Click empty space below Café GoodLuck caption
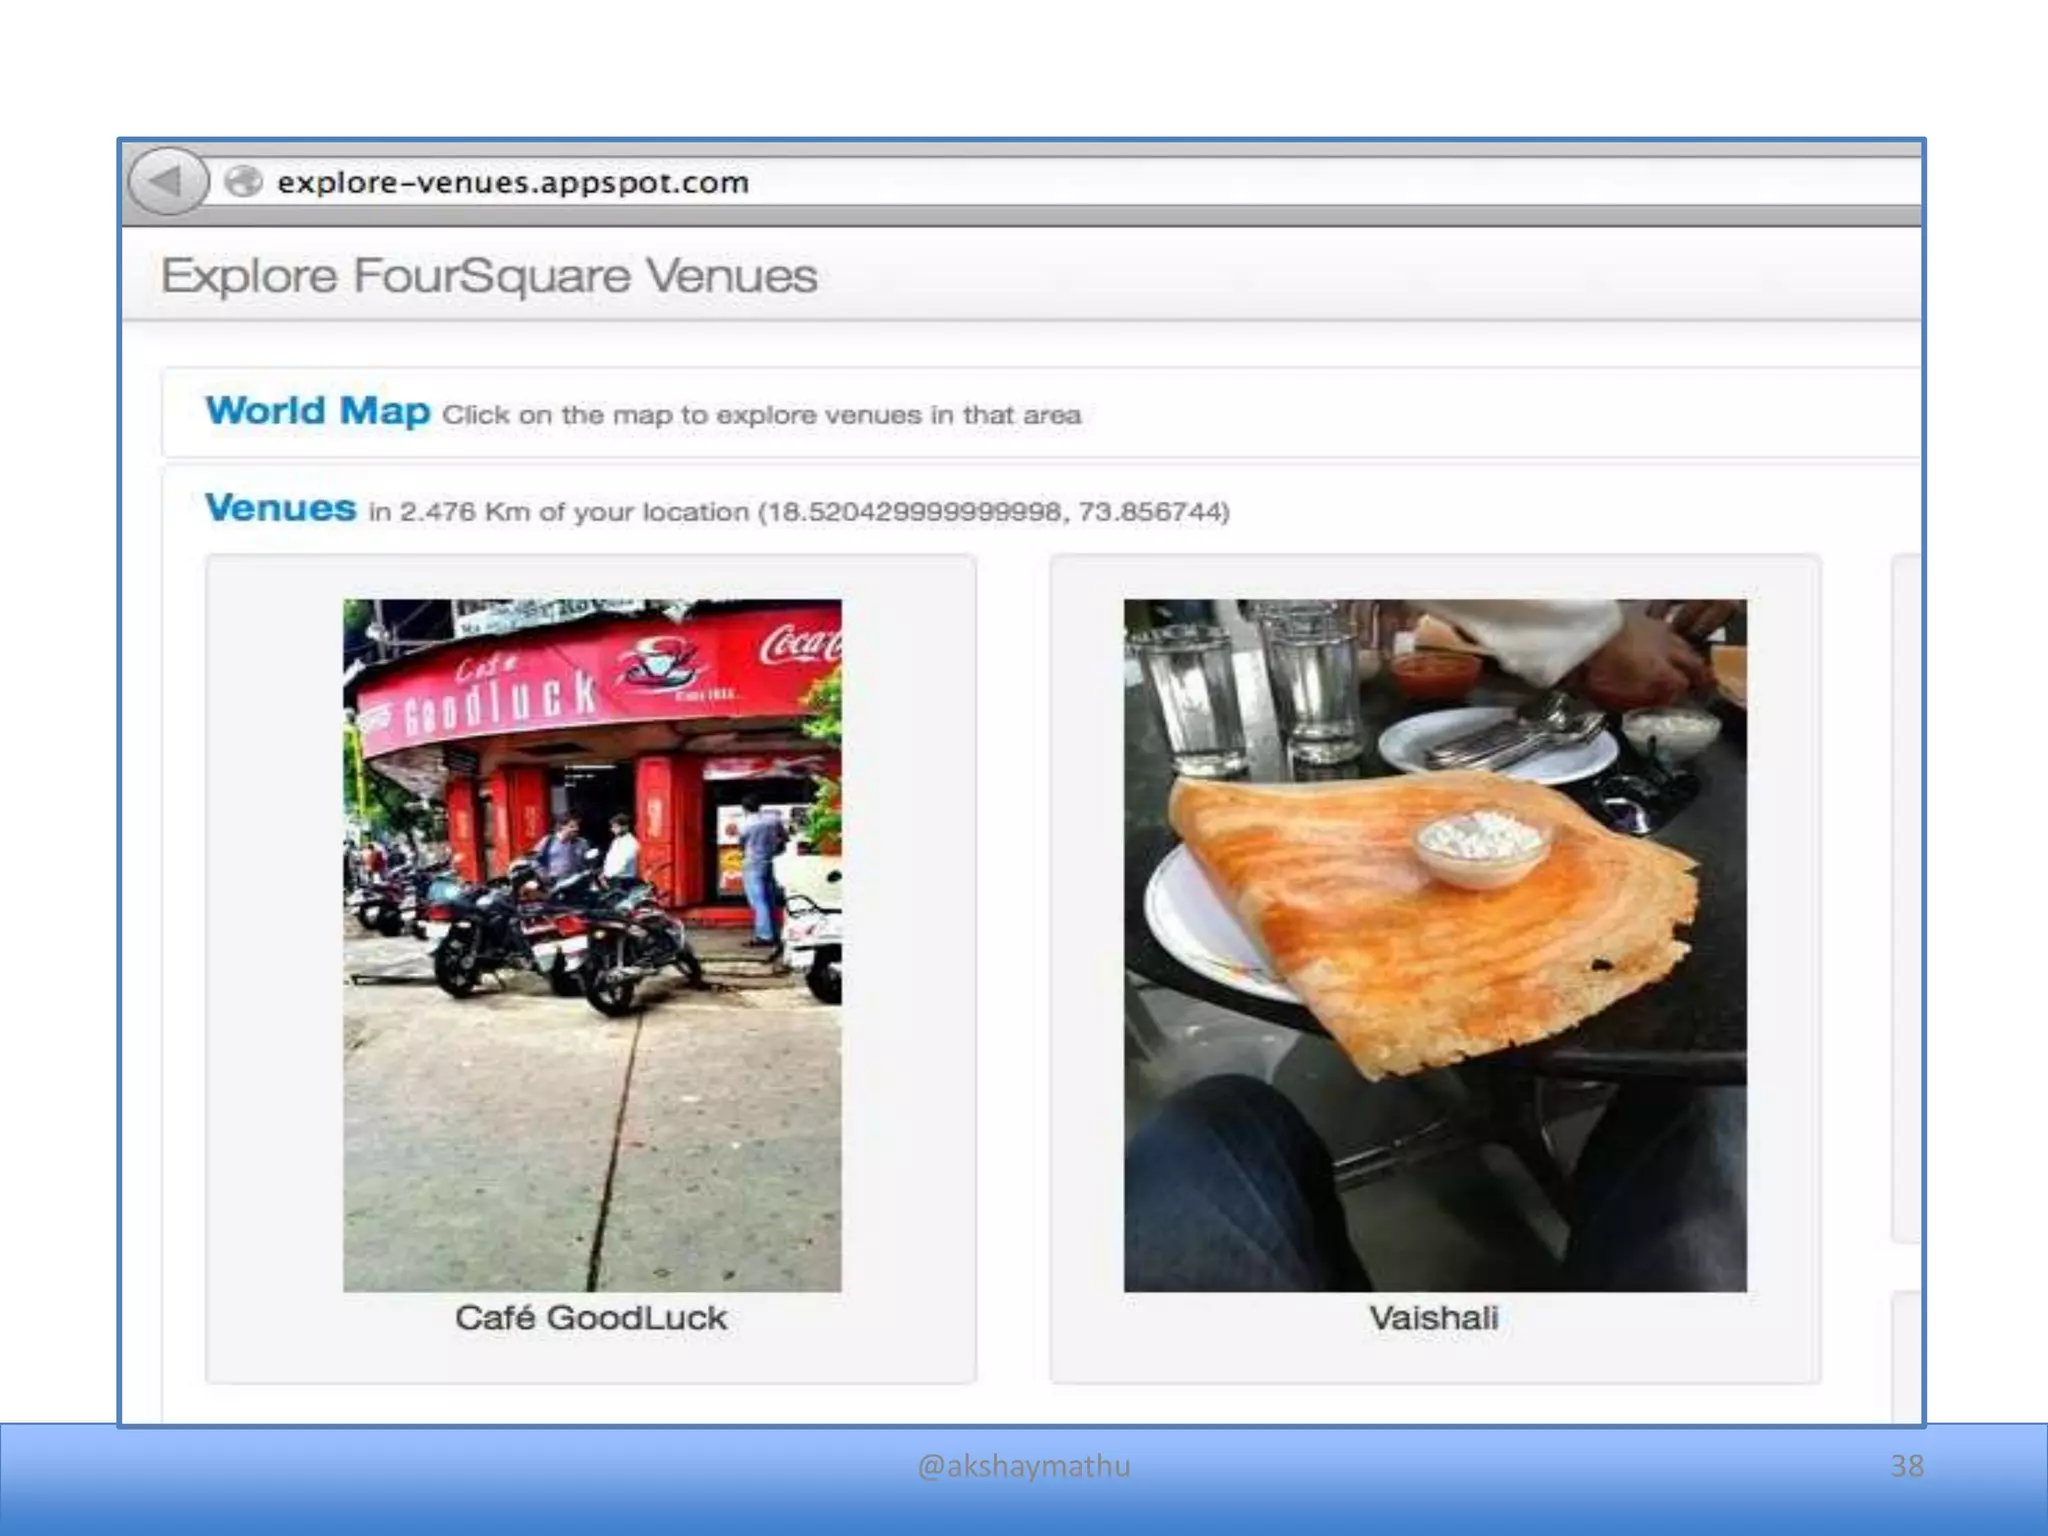2048x1536 pixels. [591, 1360]
